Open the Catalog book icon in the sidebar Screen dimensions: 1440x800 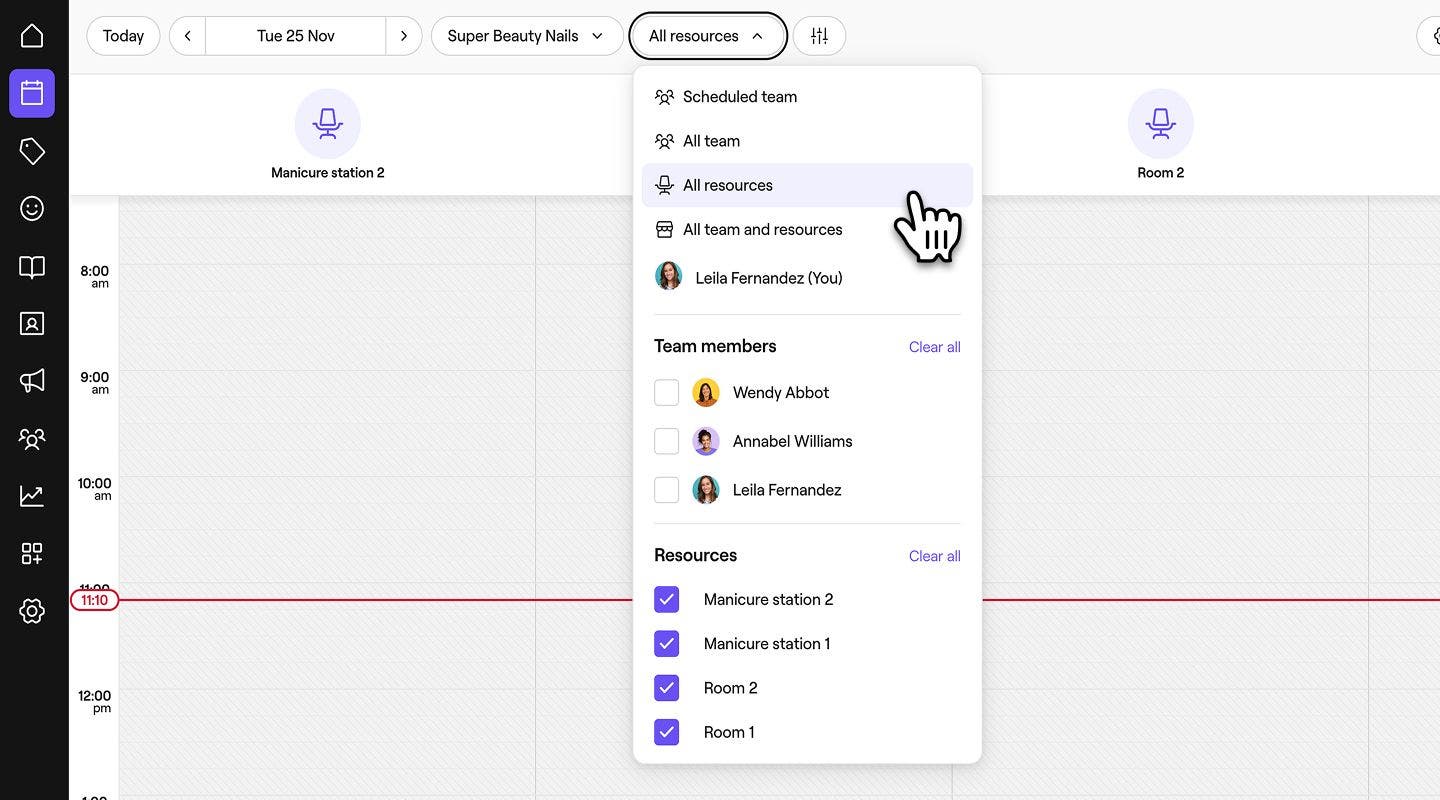point(31,266)
